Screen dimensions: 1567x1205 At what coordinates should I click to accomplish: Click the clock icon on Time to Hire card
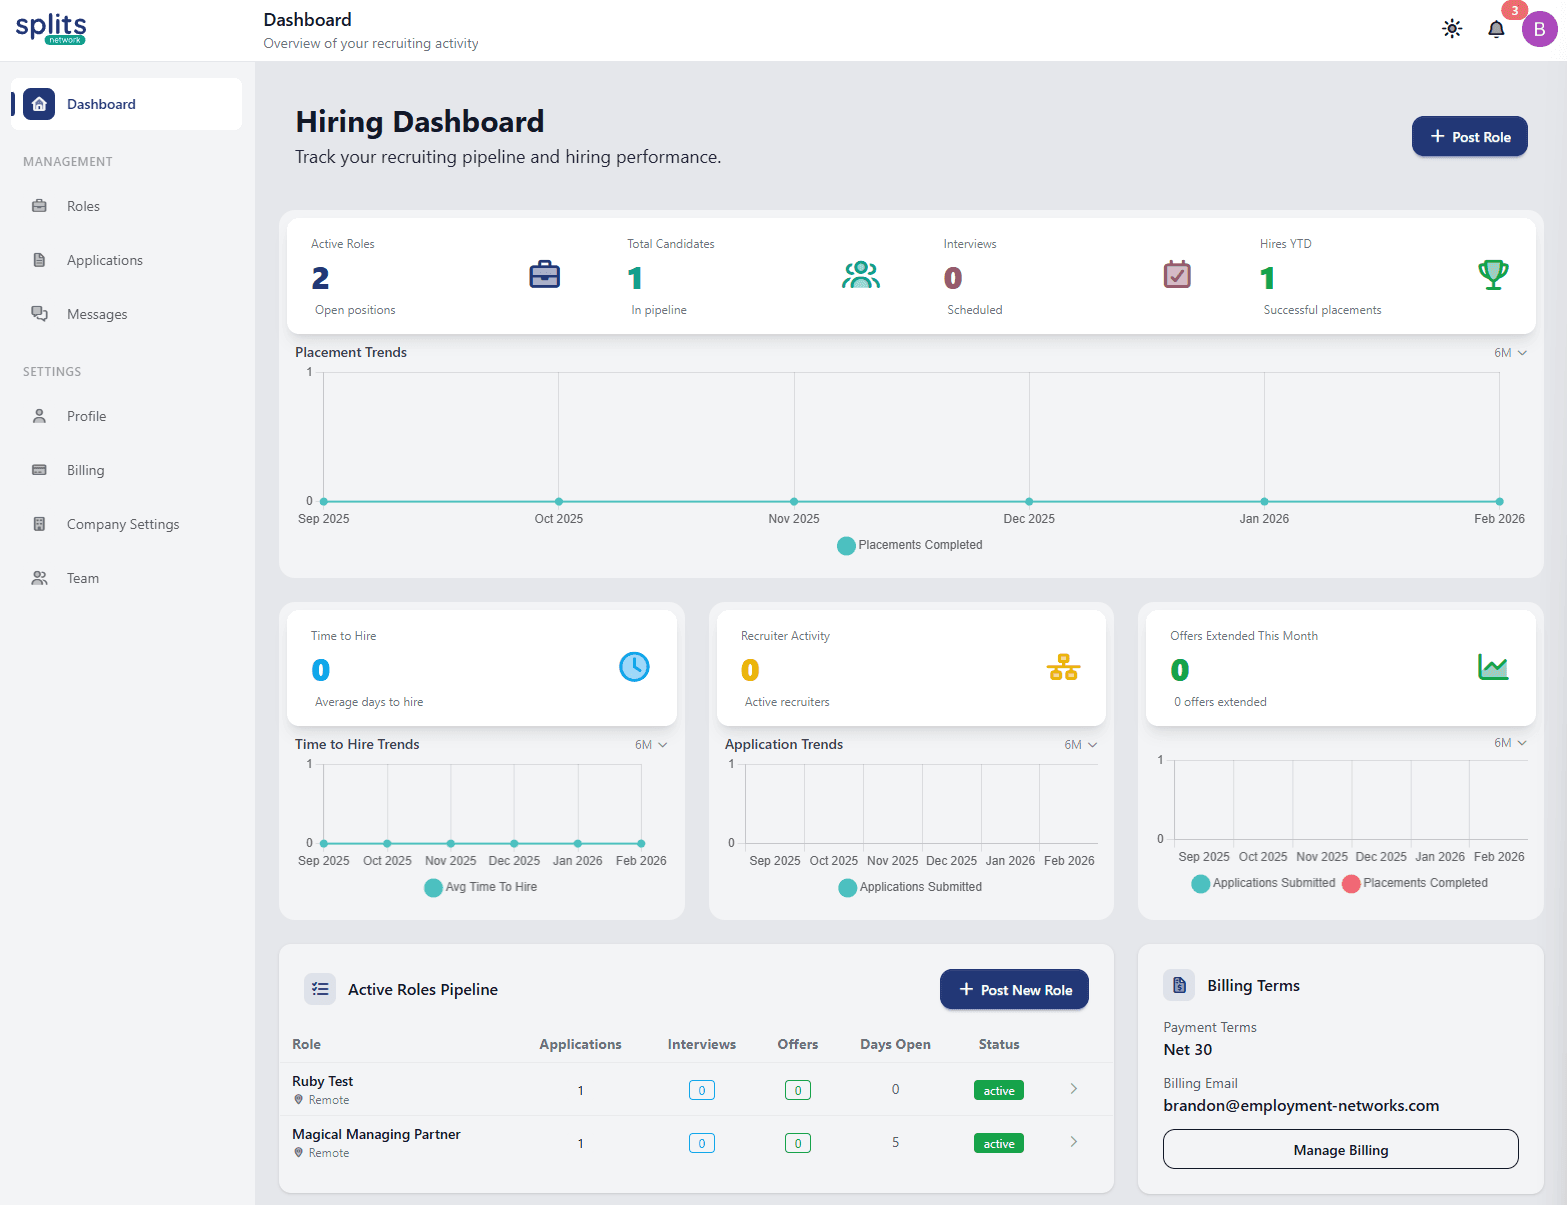(634, 667)
